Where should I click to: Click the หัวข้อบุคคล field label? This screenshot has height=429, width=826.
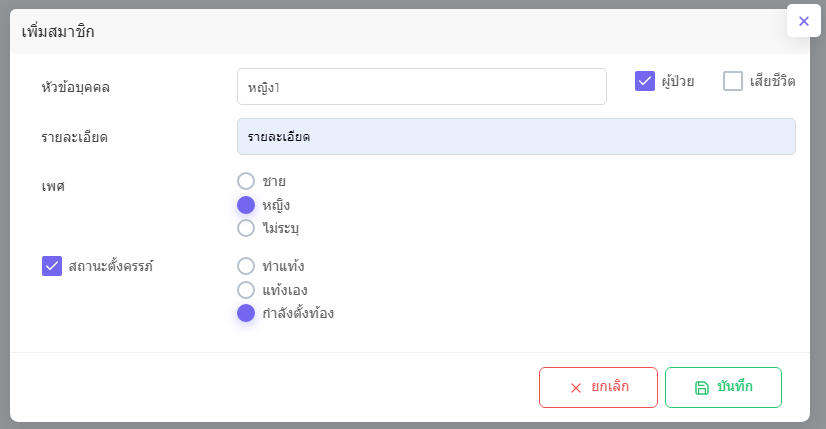coord(76,87)
